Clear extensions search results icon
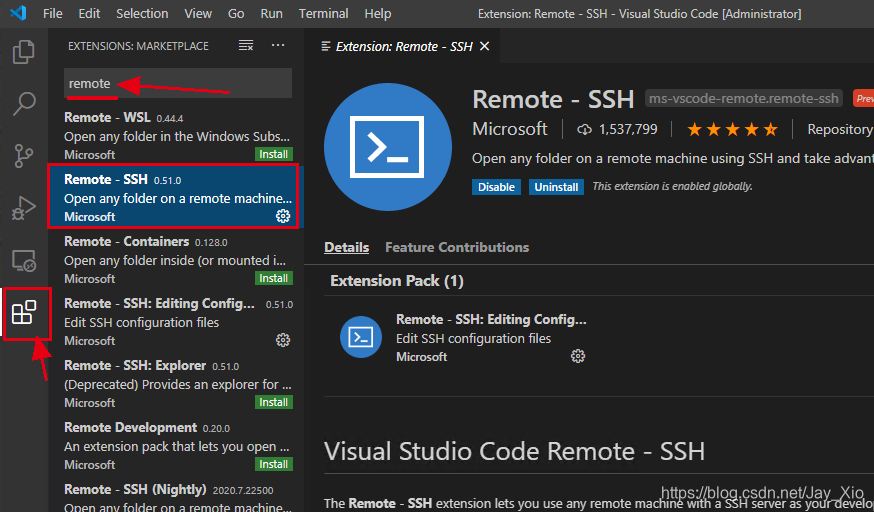Image resolution: width=874 pixels, height=512 pixels. [246, 46]
